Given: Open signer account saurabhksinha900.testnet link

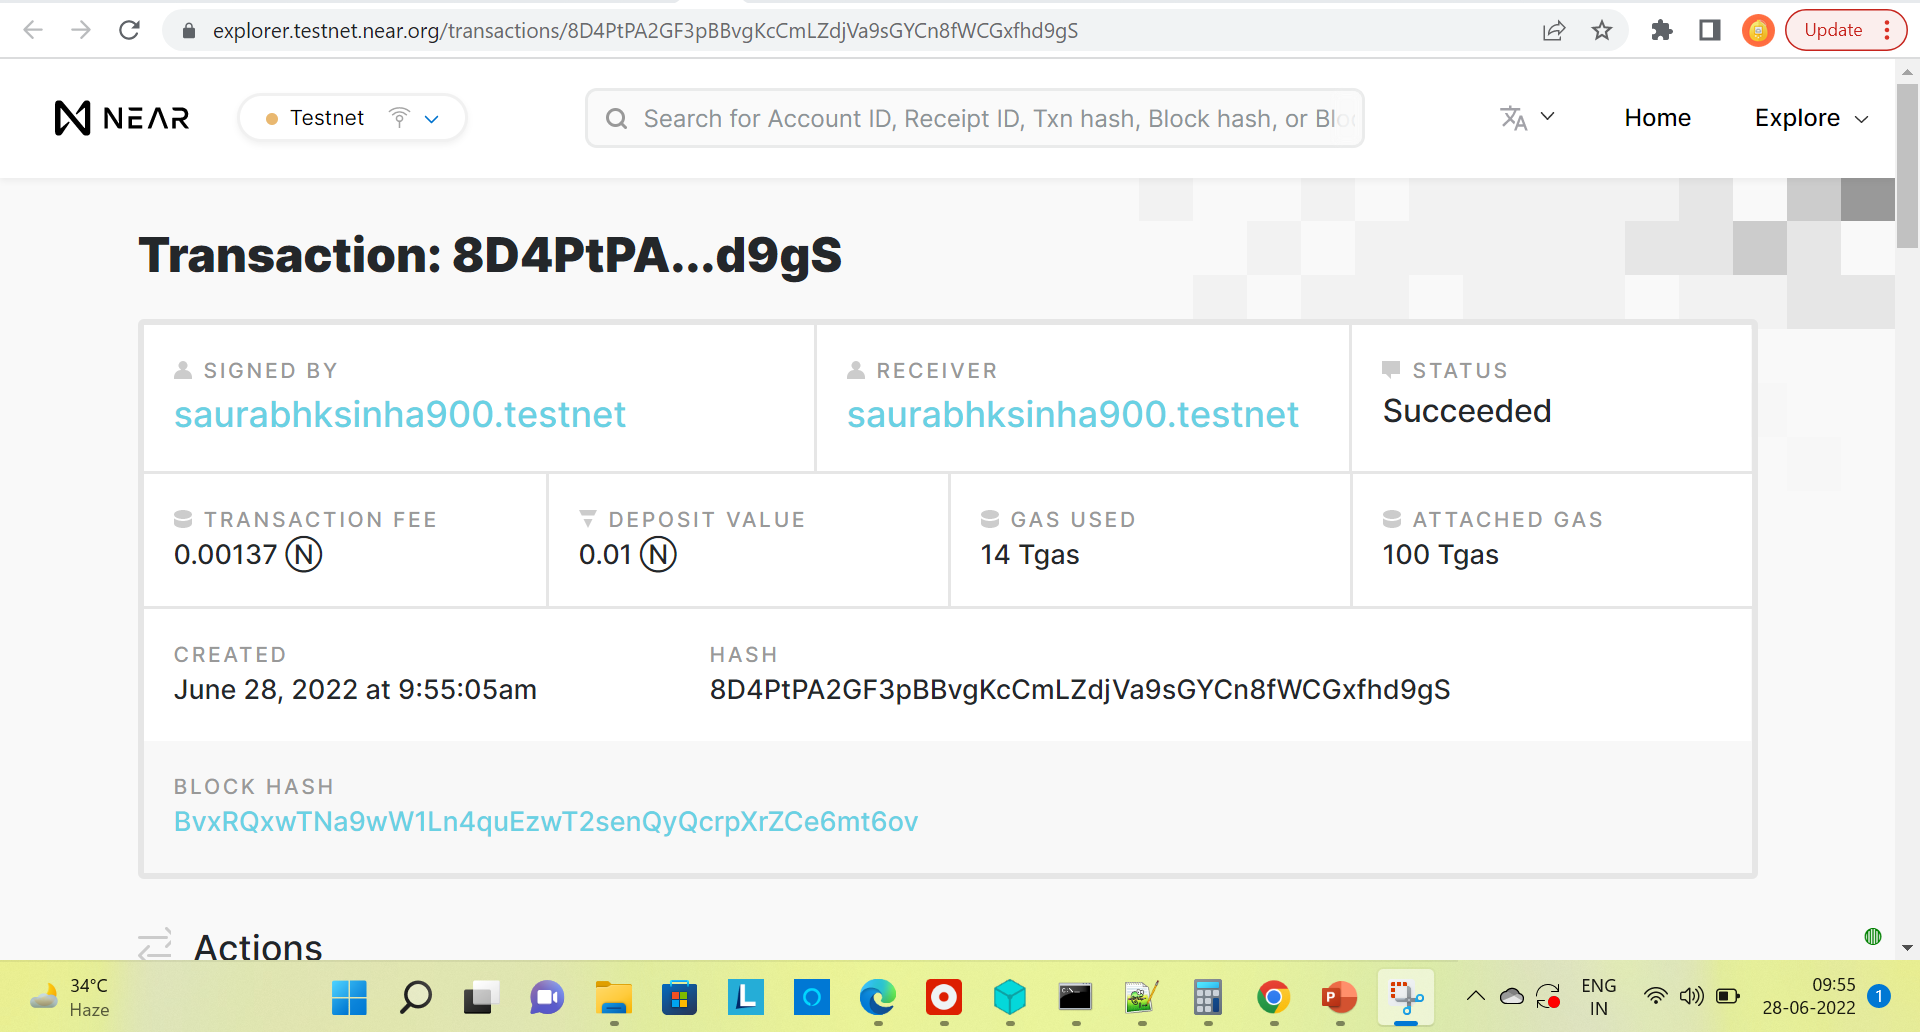Looking at the screenshot, I should [x=400, y=414].
